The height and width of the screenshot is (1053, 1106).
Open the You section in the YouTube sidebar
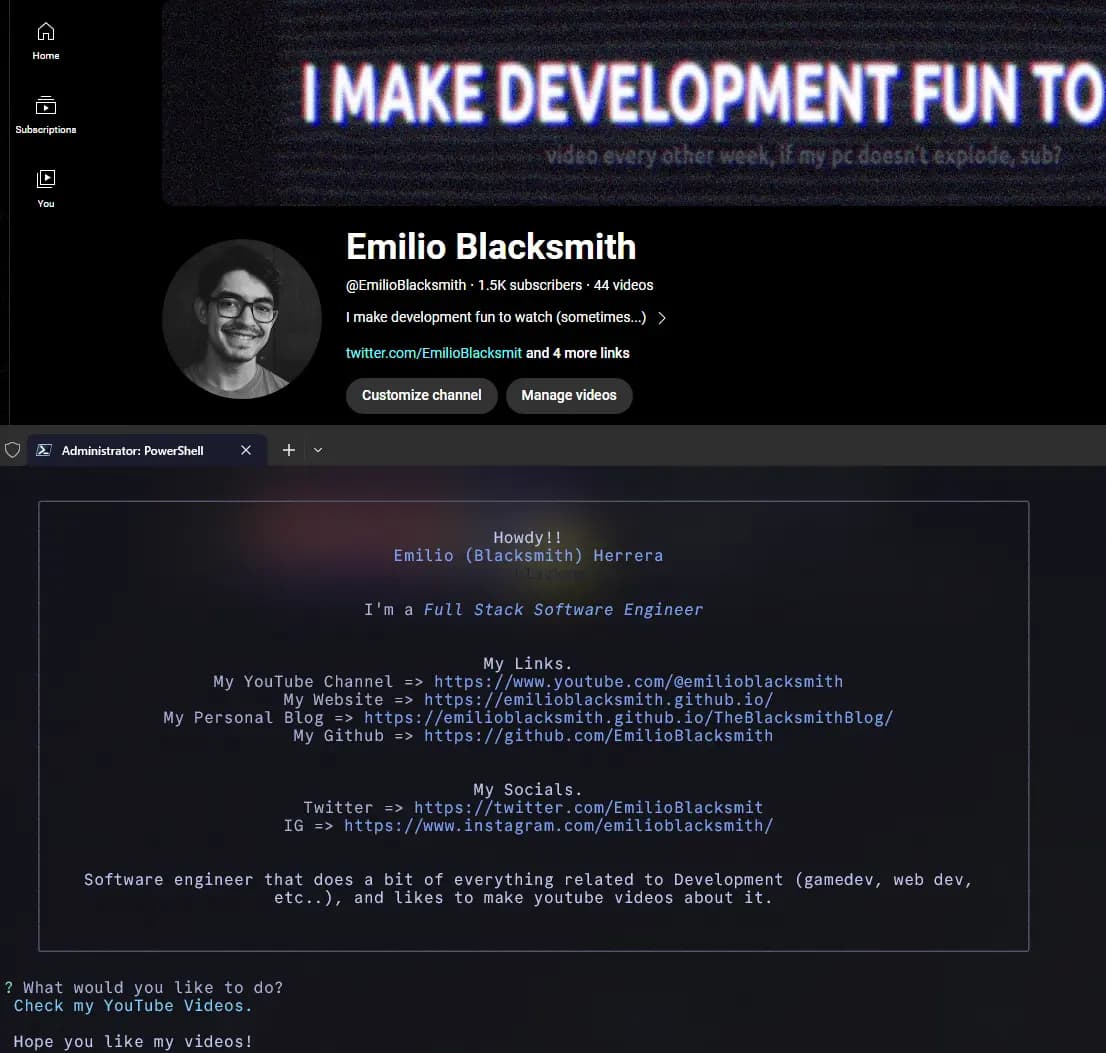click(46, 189)
